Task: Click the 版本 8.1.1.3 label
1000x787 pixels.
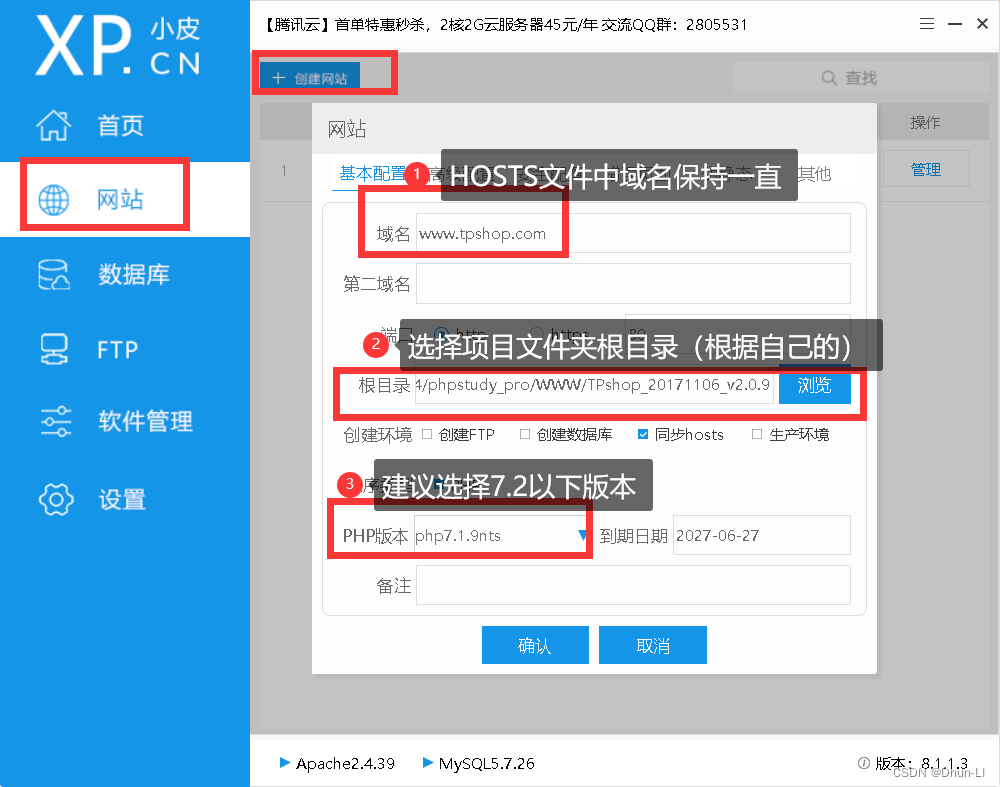Action: point(922,763)
